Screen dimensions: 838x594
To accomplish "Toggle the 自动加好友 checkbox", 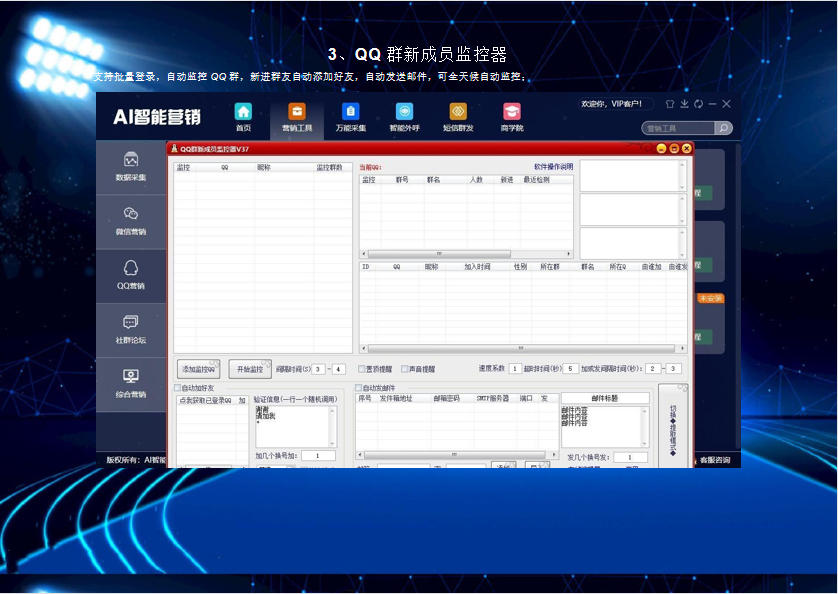I will point(177,388).
